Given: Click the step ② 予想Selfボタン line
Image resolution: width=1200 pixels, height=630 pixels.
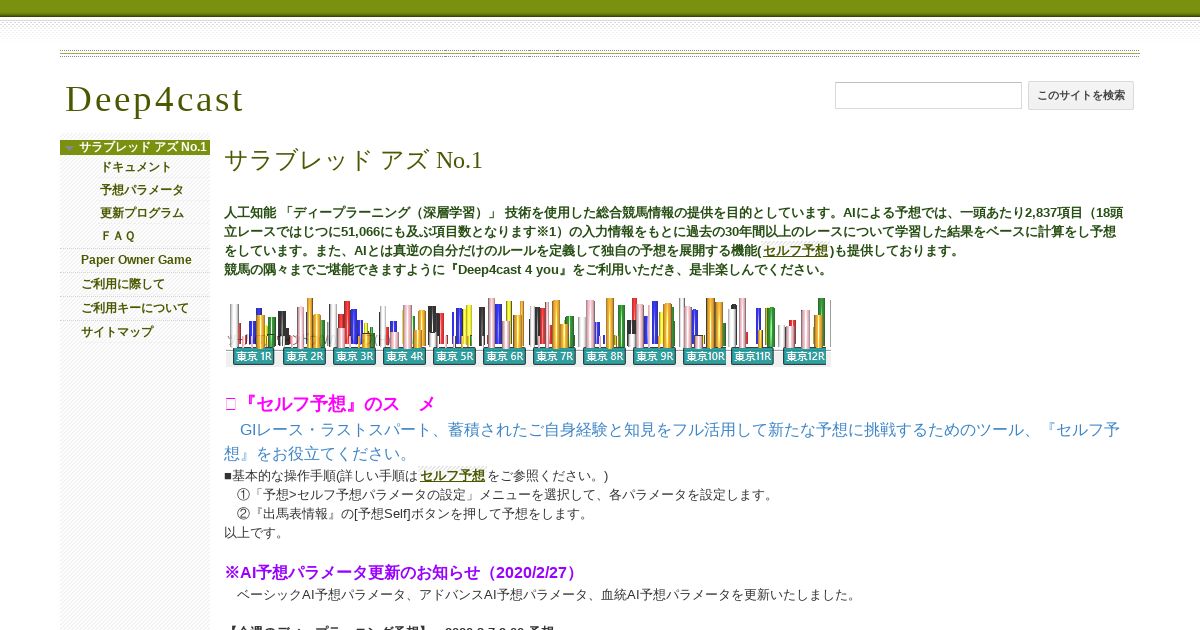Looking at the screenshot, I should coord(414,514).
